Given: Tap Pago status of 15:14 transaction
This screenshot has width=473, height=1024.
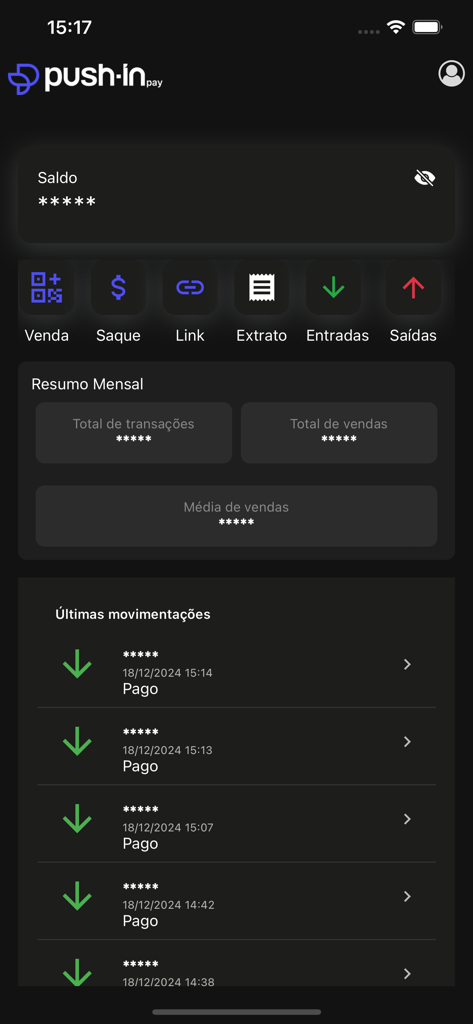Looking at the screenshot, I should click(x=140, y=689).
